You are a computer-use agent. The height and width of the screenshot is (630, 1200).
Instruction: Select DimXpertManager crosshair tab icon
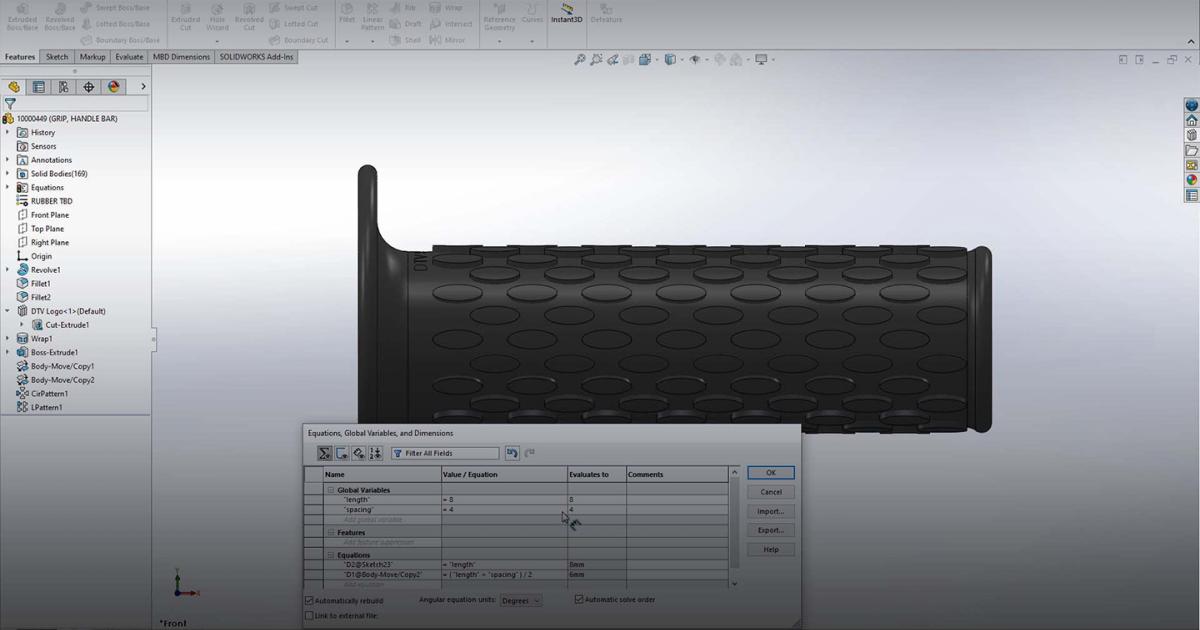tap(89, 87)
